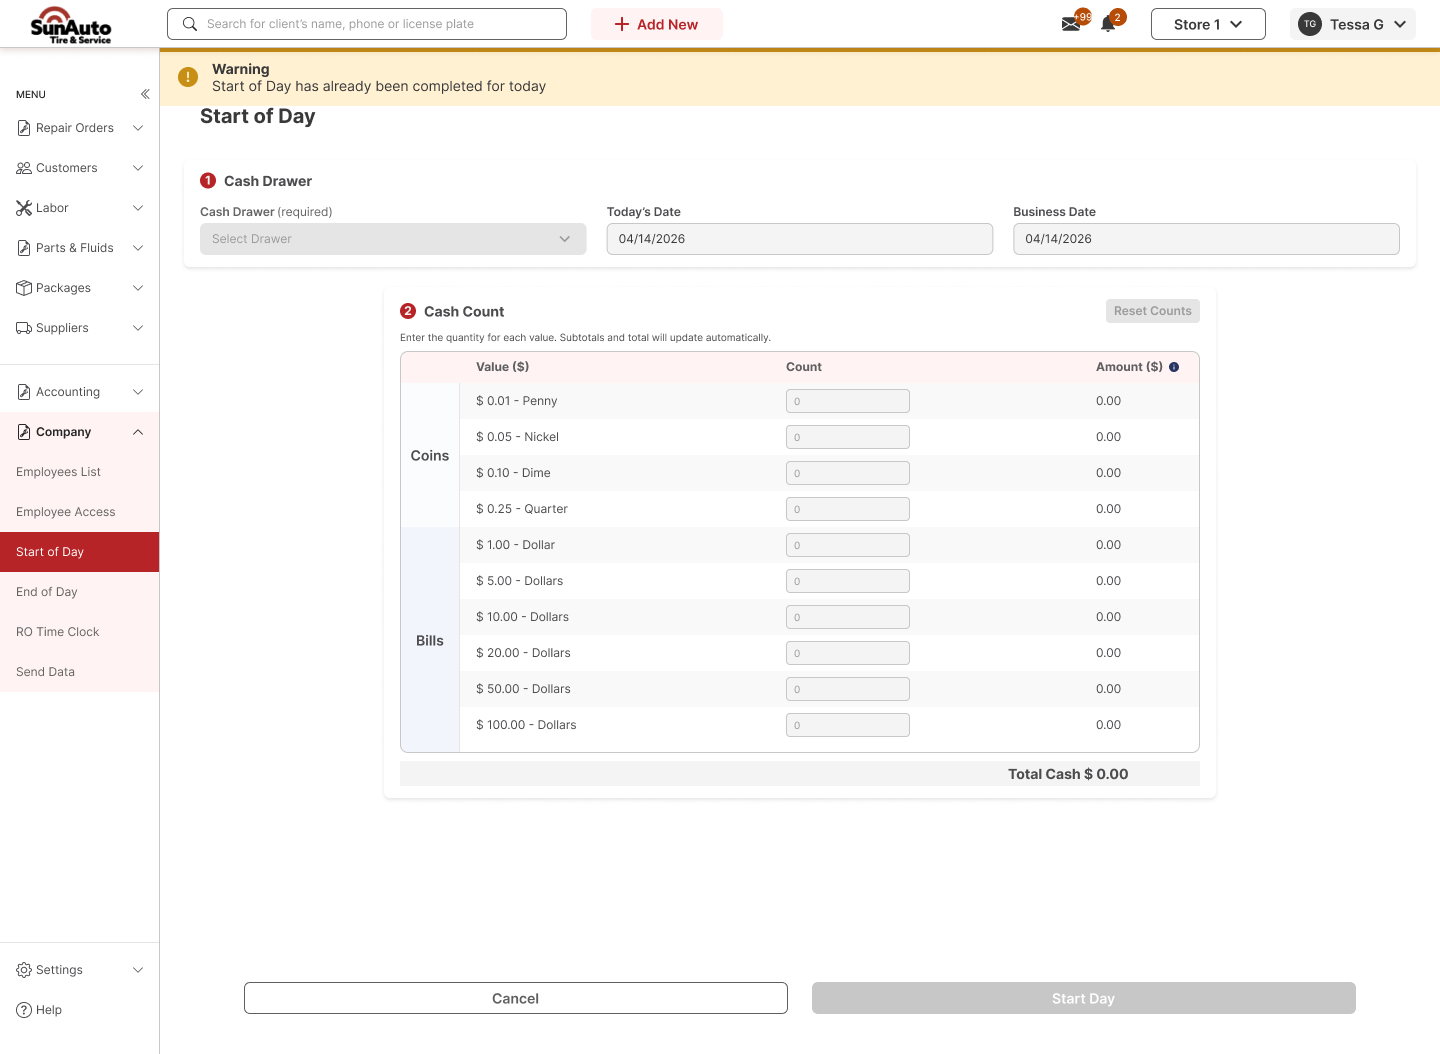This screenshot has height=1054, width=1440.
Task: Expand the Labor menu chevron
Action: point(138,208)
